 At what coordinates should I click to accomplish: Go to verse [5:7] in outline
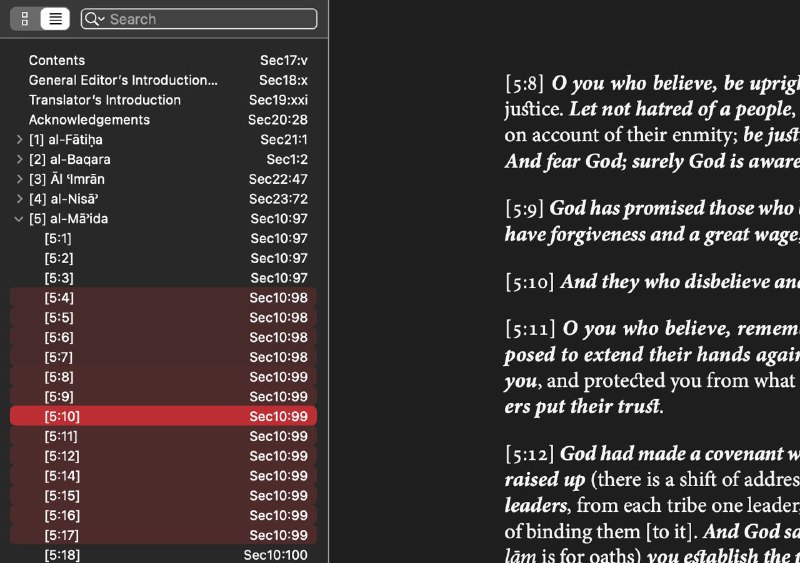tap(163, 357)
